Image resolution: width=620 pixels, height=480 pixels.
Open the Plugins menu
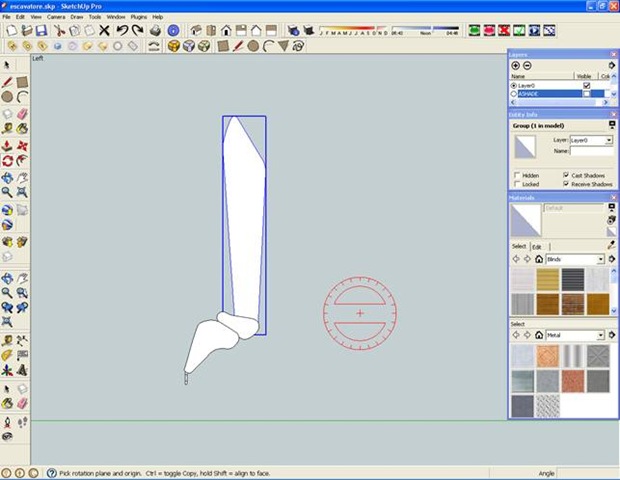(138, 17)
